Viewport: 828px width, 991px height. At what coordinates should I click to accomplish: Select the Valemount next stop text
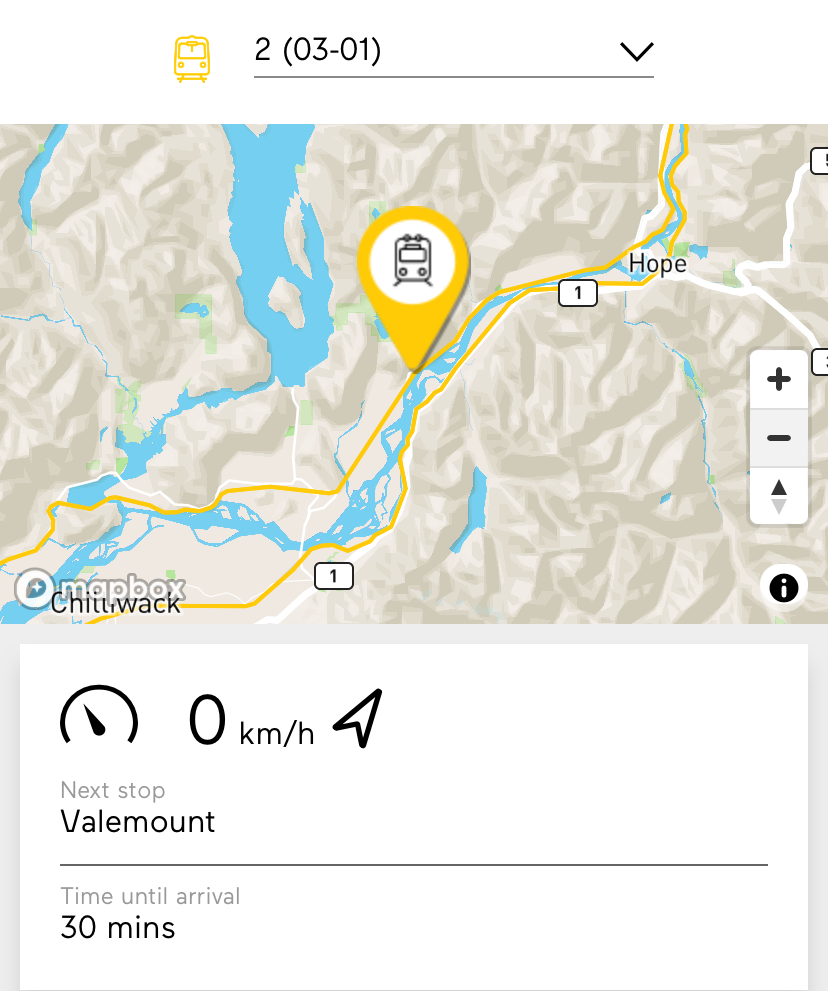pyautogui.click(x=138, y=822)
